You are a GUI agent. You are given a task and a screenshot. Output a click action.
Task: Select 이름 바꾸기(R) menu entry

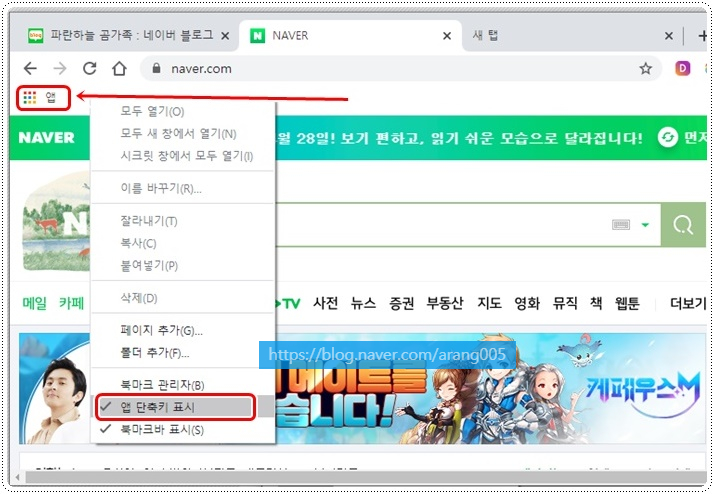183,188
